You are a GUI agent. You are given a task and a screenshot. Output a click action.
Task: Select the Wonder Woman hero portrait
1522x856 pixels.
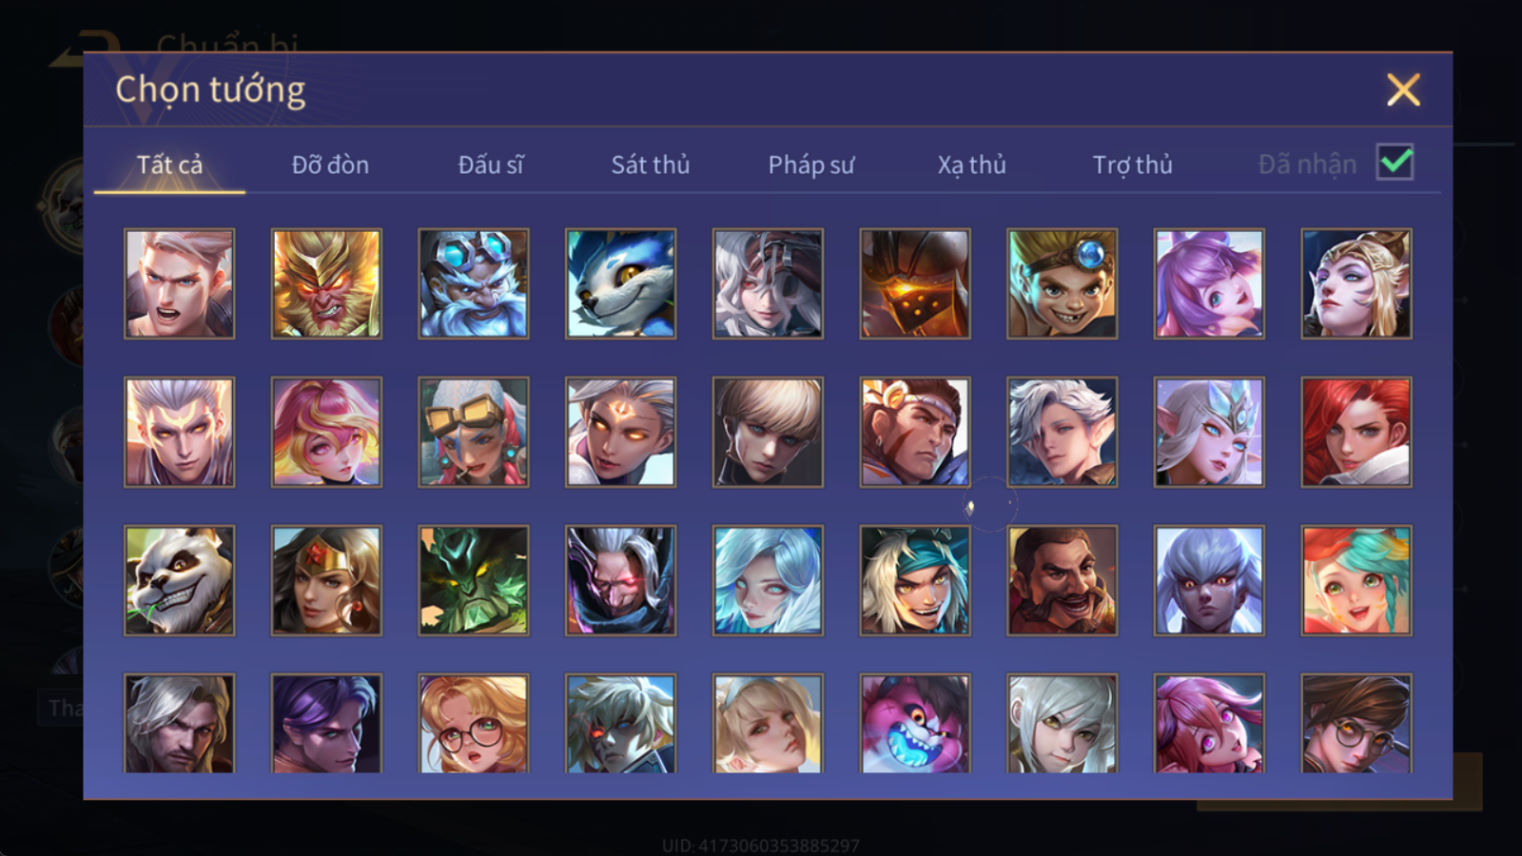[326, 580]
